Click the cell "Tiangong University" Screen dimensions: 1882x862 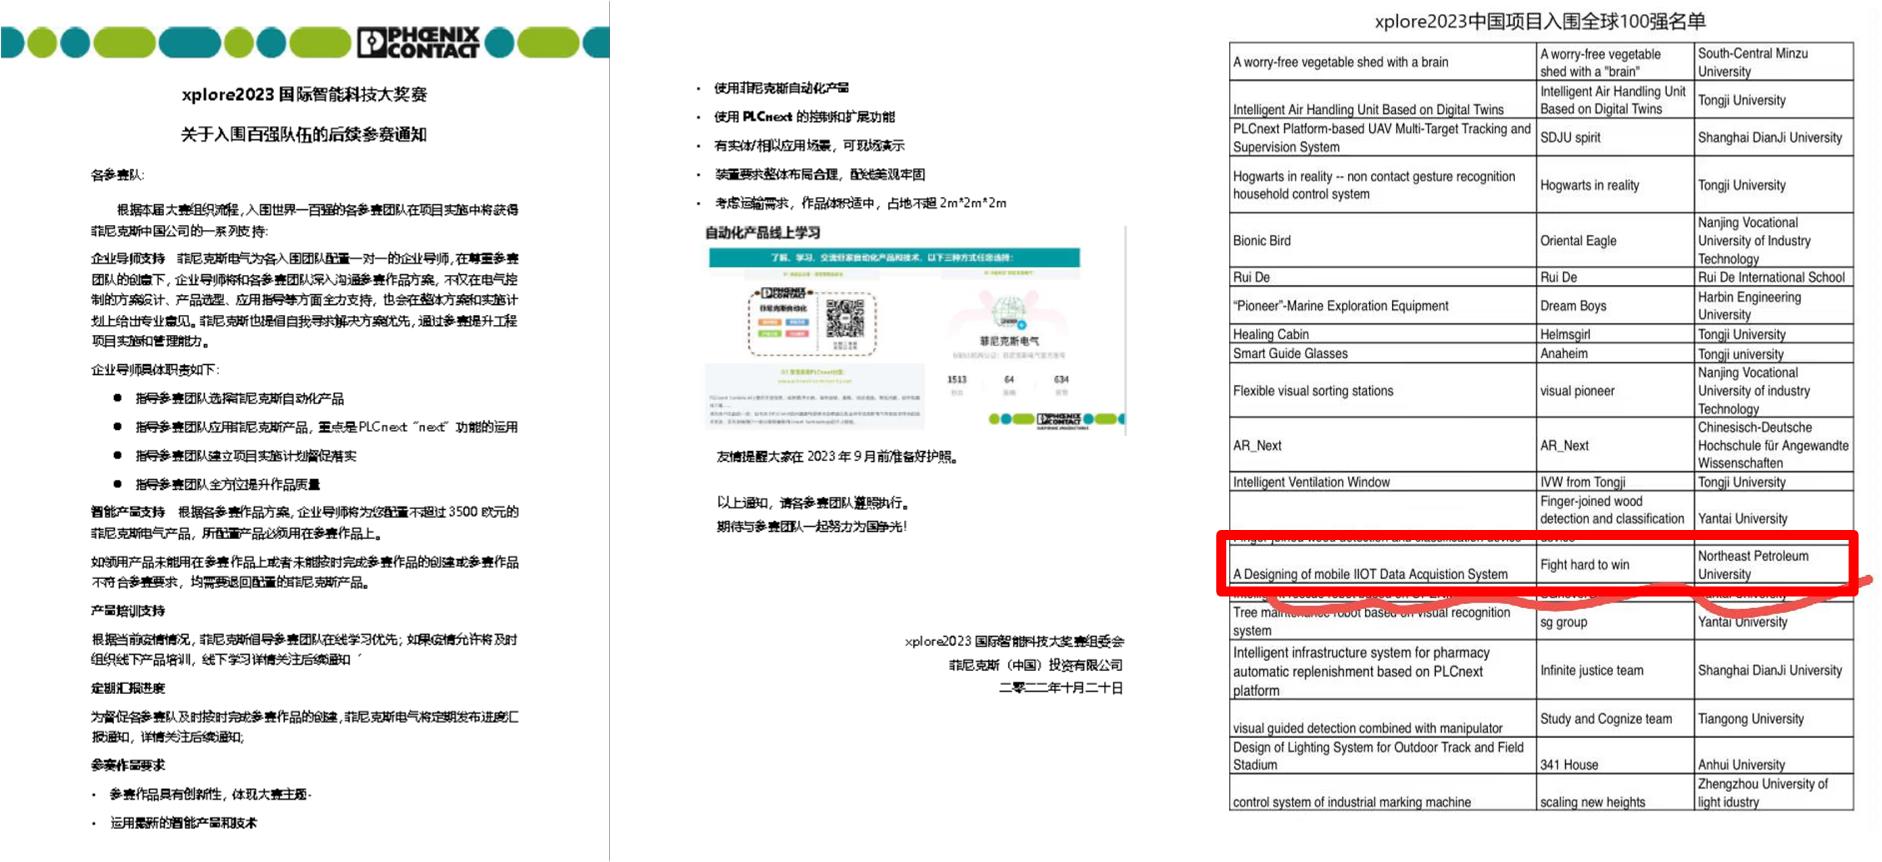(1774, 719)
